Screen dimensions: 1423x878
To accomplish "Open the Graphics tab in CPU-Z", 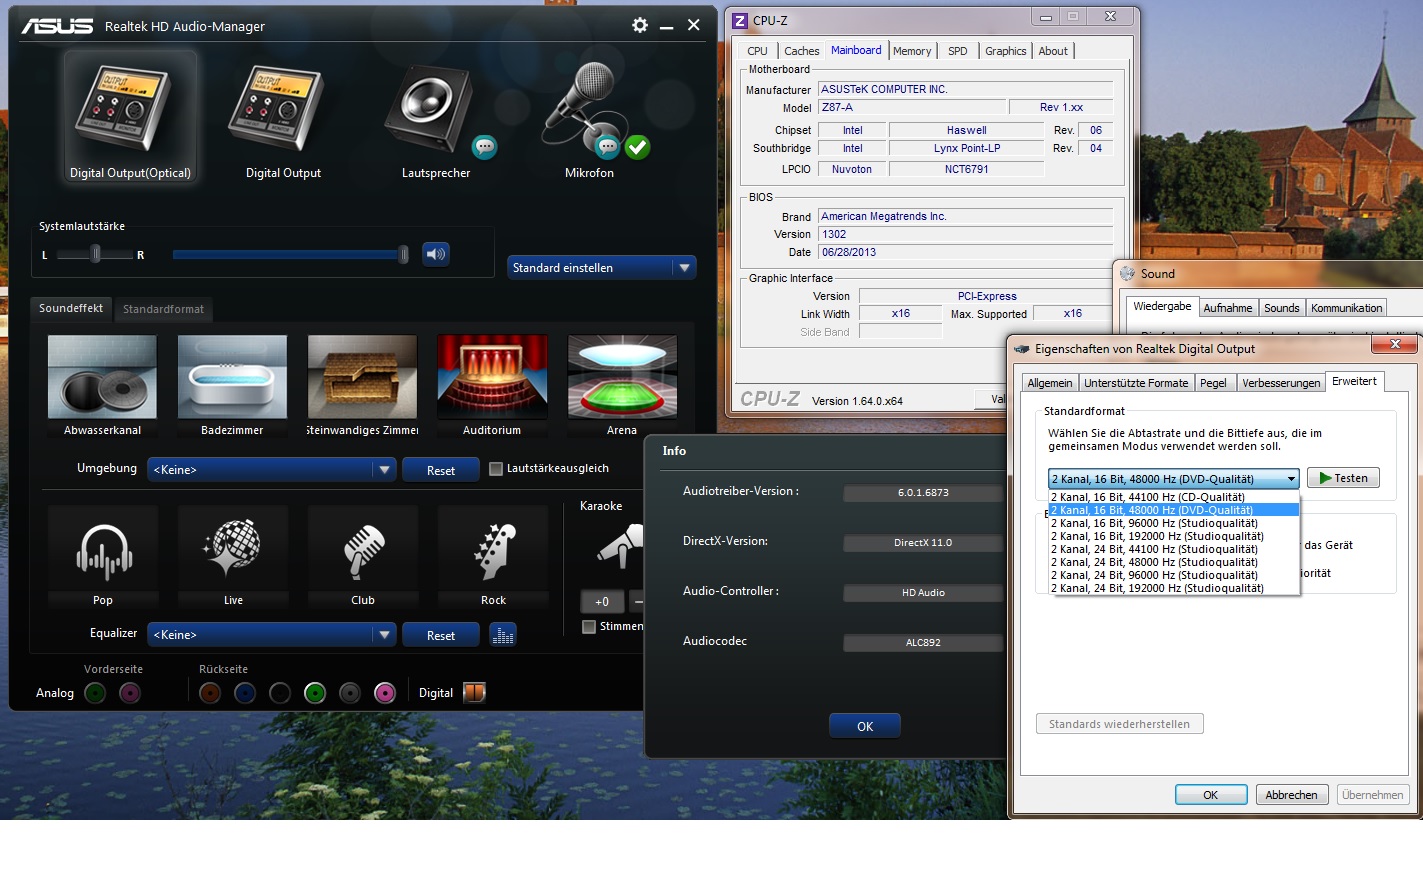I will pyautogui.click(x=1005, y=51).
